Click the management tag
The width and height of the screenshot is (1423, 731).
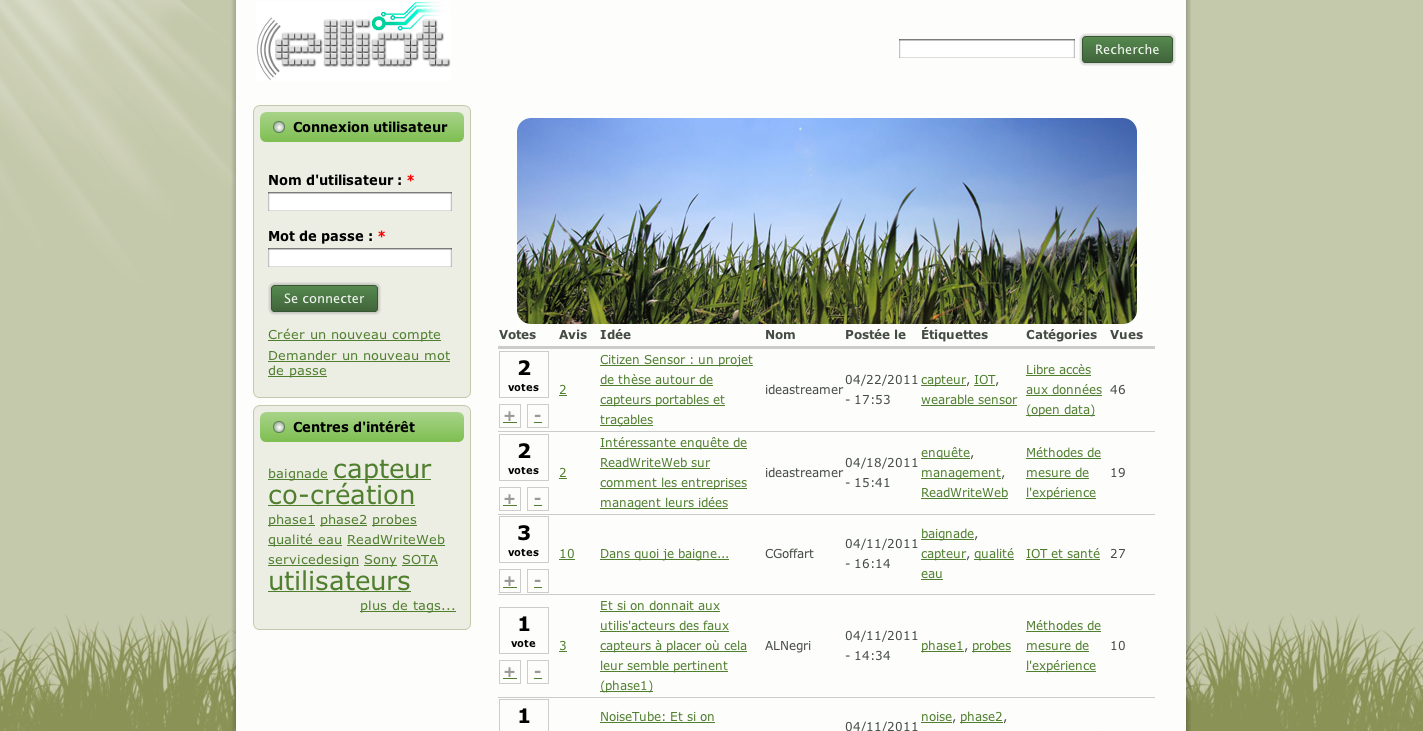pos(961,472)
